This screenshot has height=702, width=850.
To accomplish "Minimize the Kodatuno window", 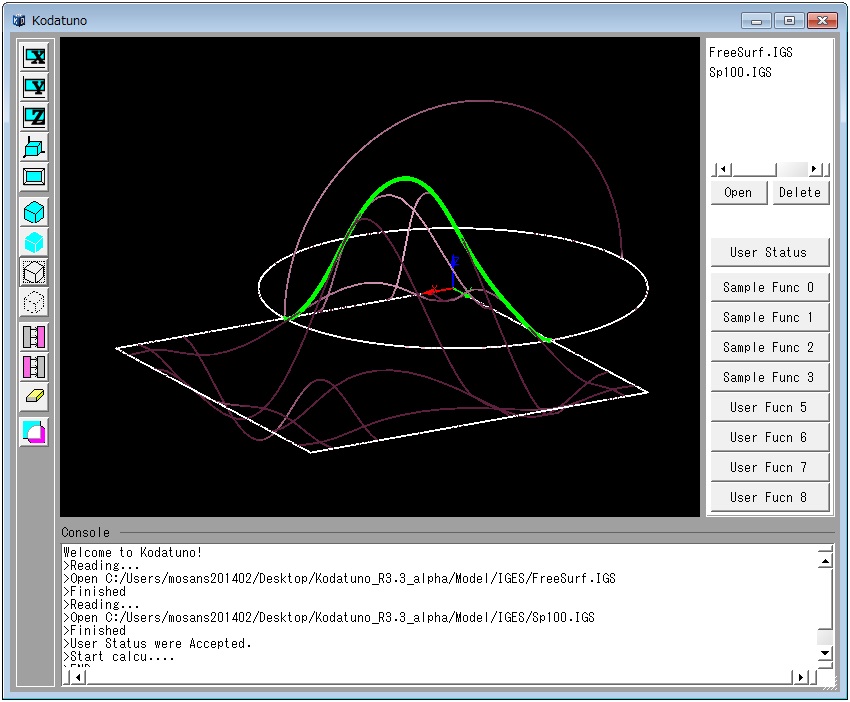I will pyautogui.click(x=756, y=21).
